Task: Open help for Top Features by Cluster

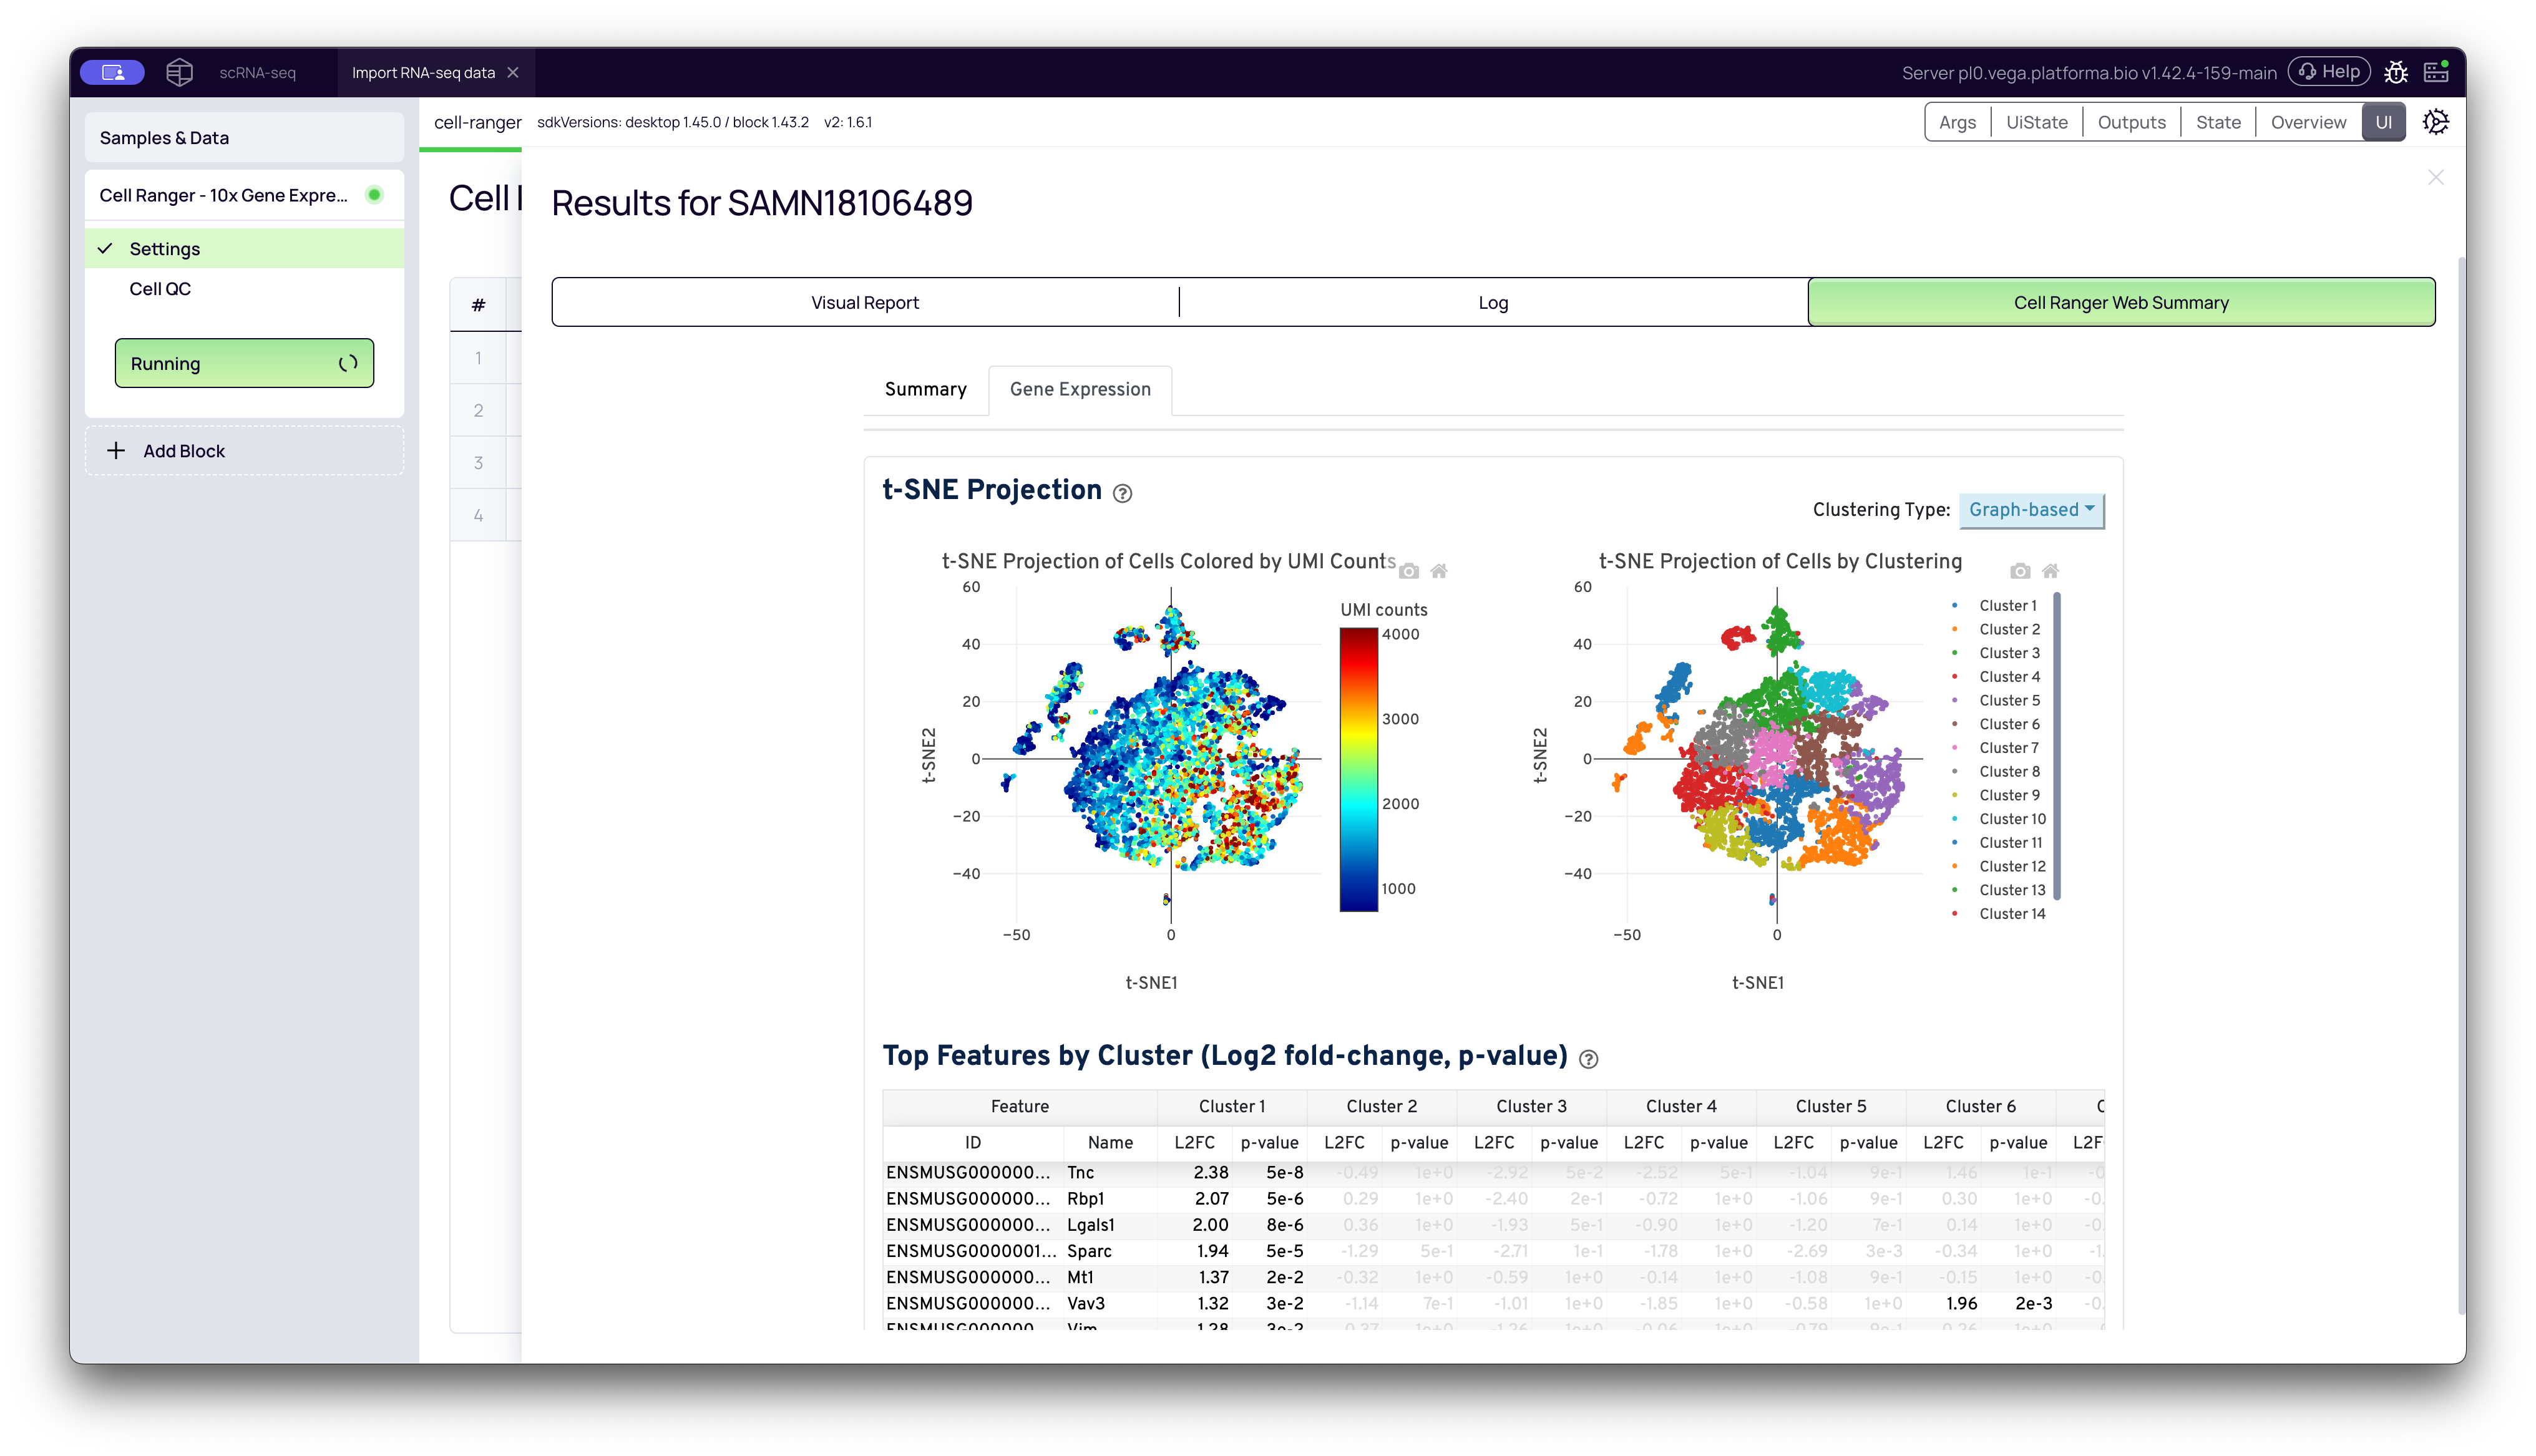Action: [x=1590, y=1058]
